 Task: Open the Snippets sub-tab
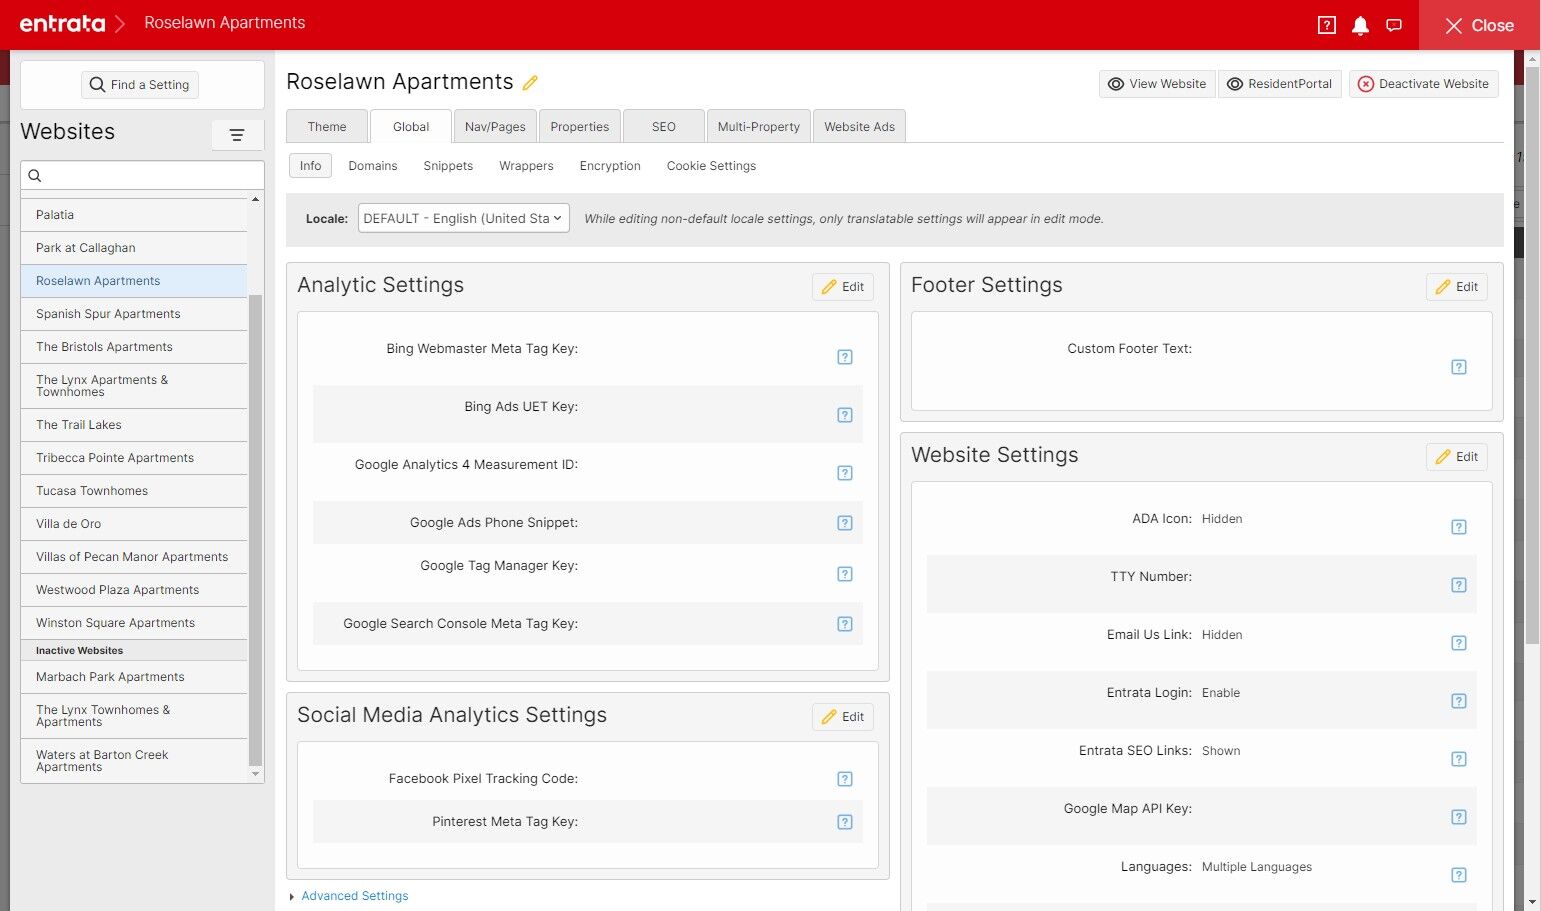coord(448,166)
